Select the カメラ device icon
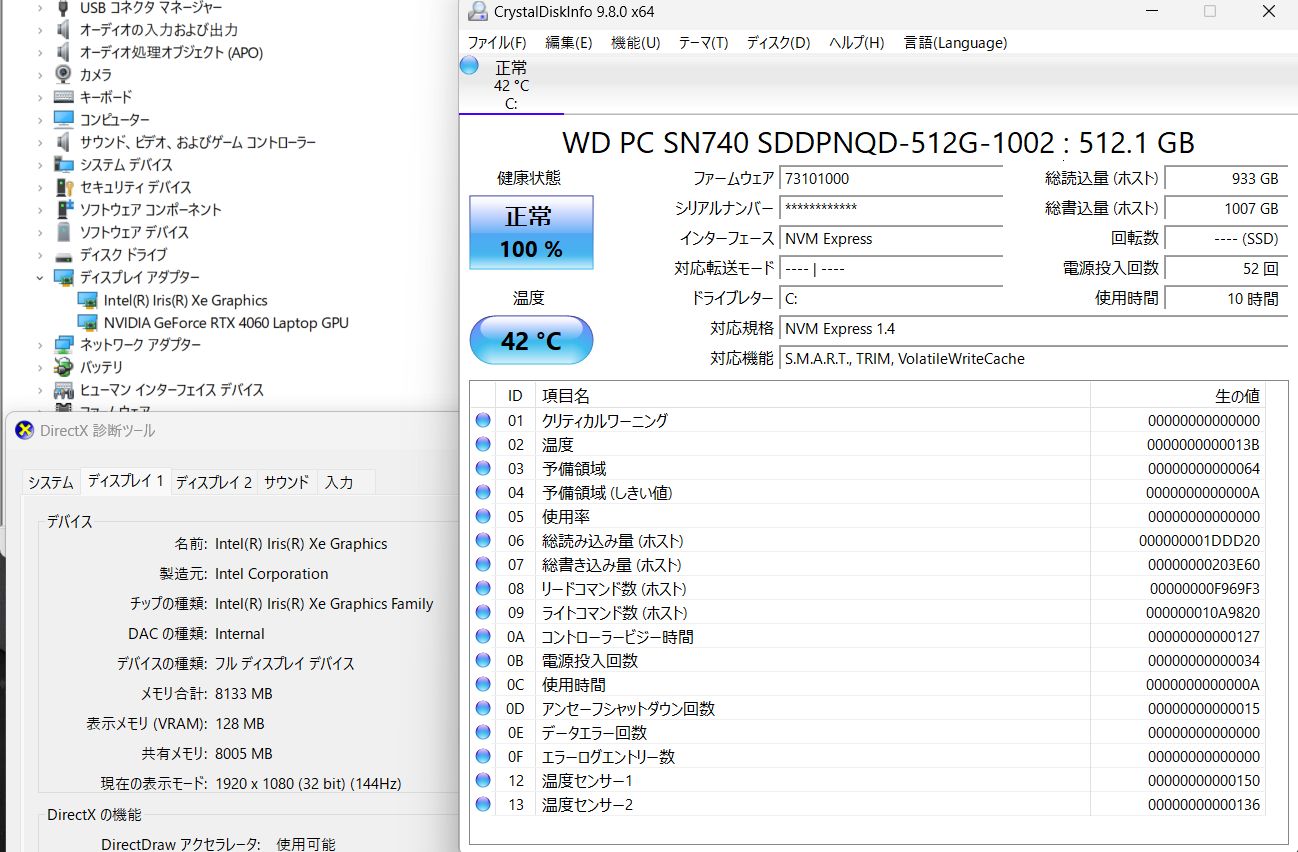 pyautogui.click(x=63, y=75)
